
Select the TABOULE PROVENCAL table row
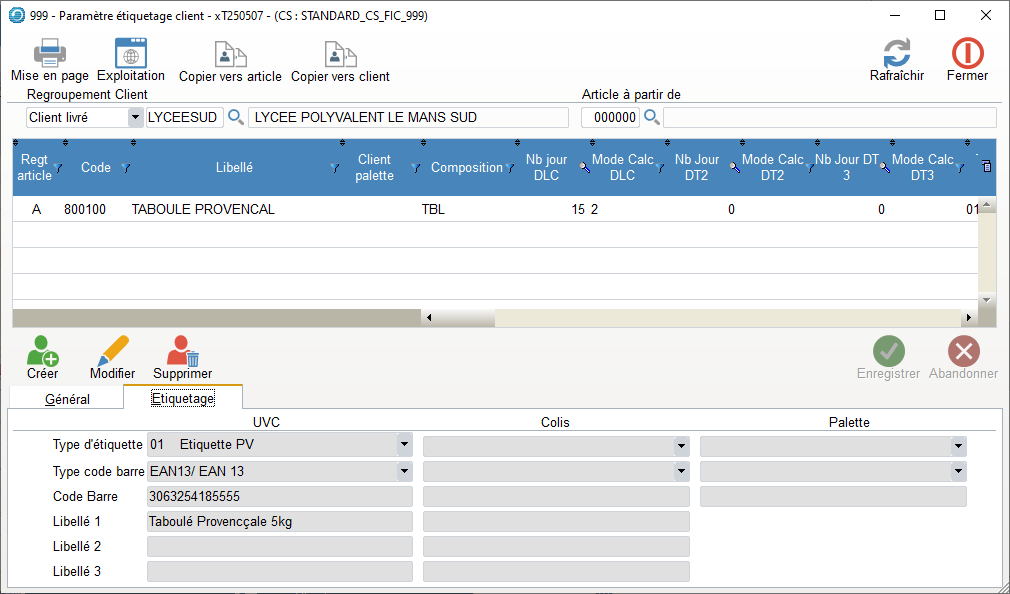203,210
